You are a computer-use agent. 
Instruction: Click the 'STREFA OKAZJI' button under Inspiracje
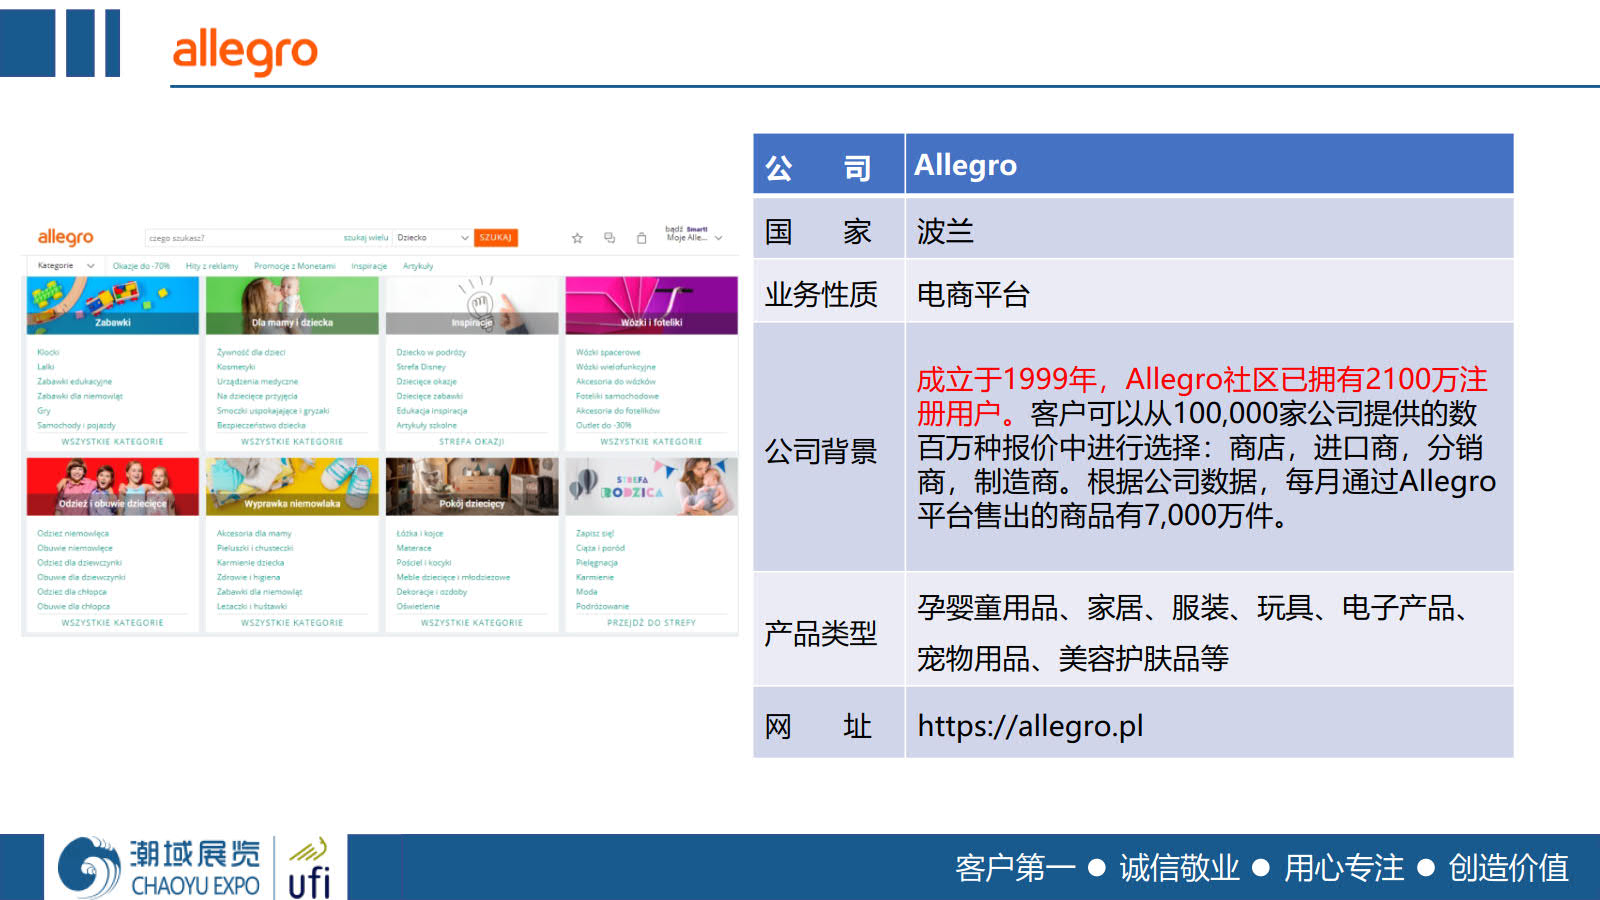(472, 441)
